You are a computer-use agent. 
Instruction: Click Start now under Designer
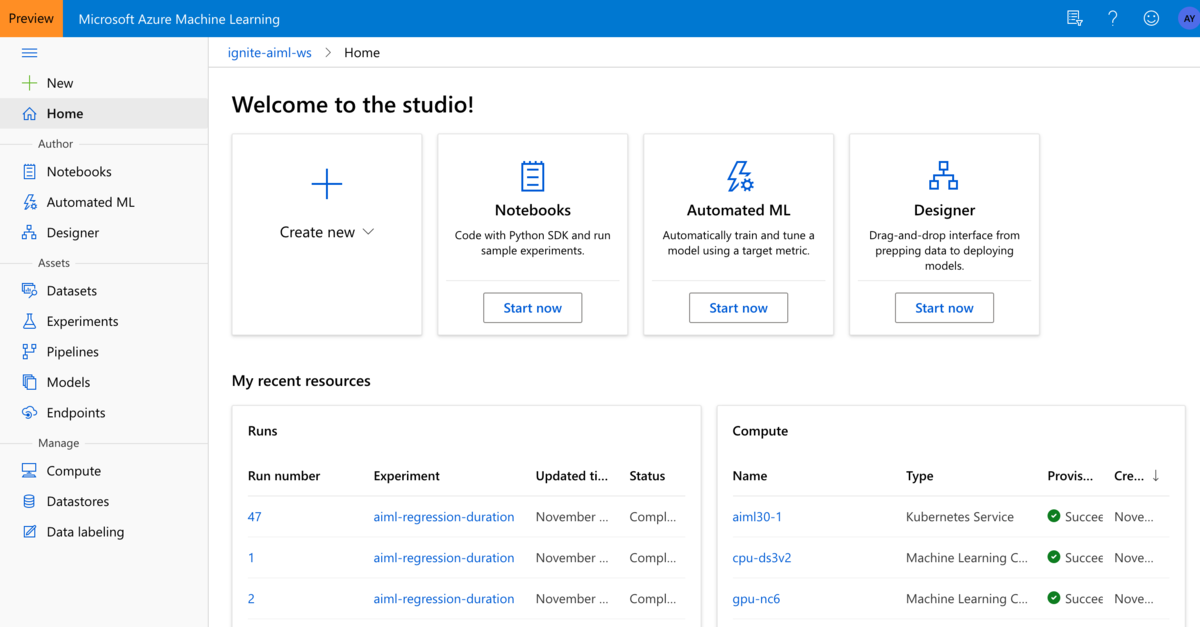click(944, 308)
